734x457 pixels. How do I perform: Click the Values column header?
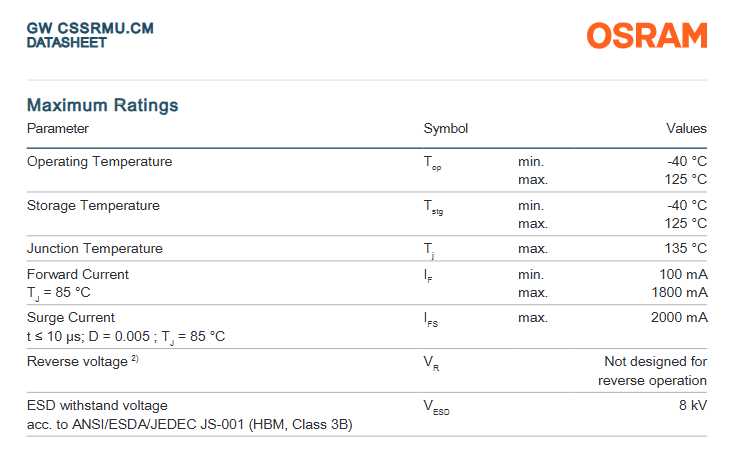coord(686,129)
